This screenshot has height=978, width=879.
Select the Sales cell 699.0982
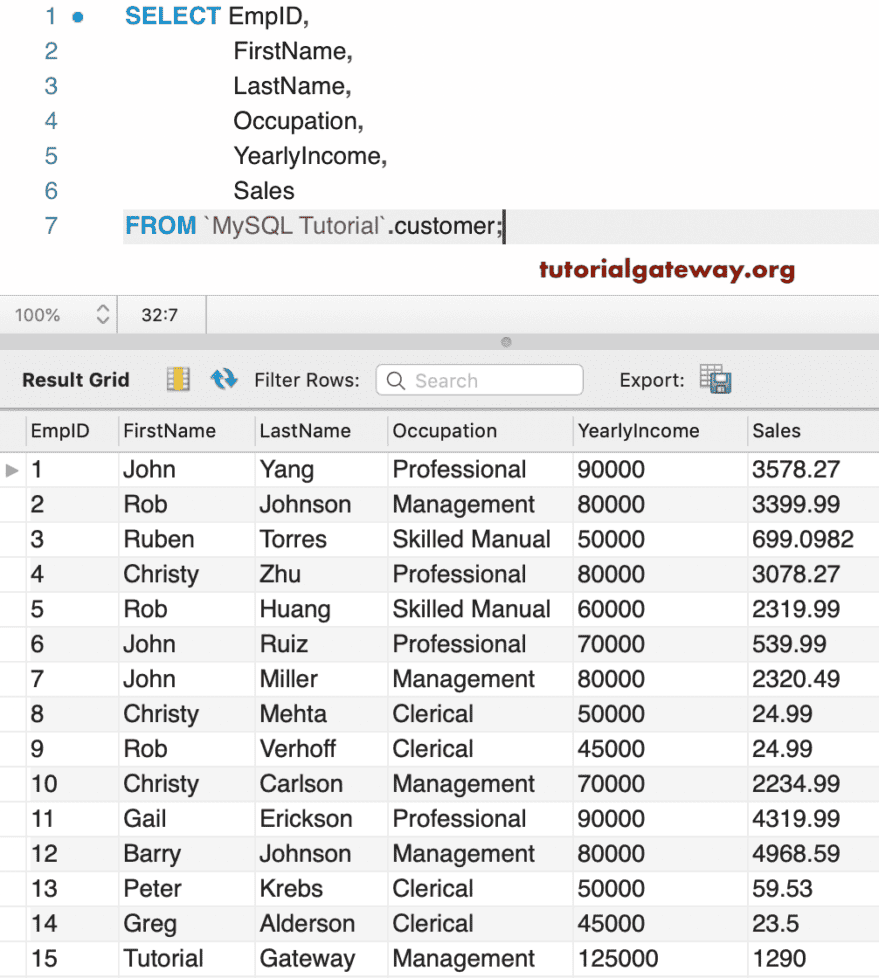click(813, 540)
